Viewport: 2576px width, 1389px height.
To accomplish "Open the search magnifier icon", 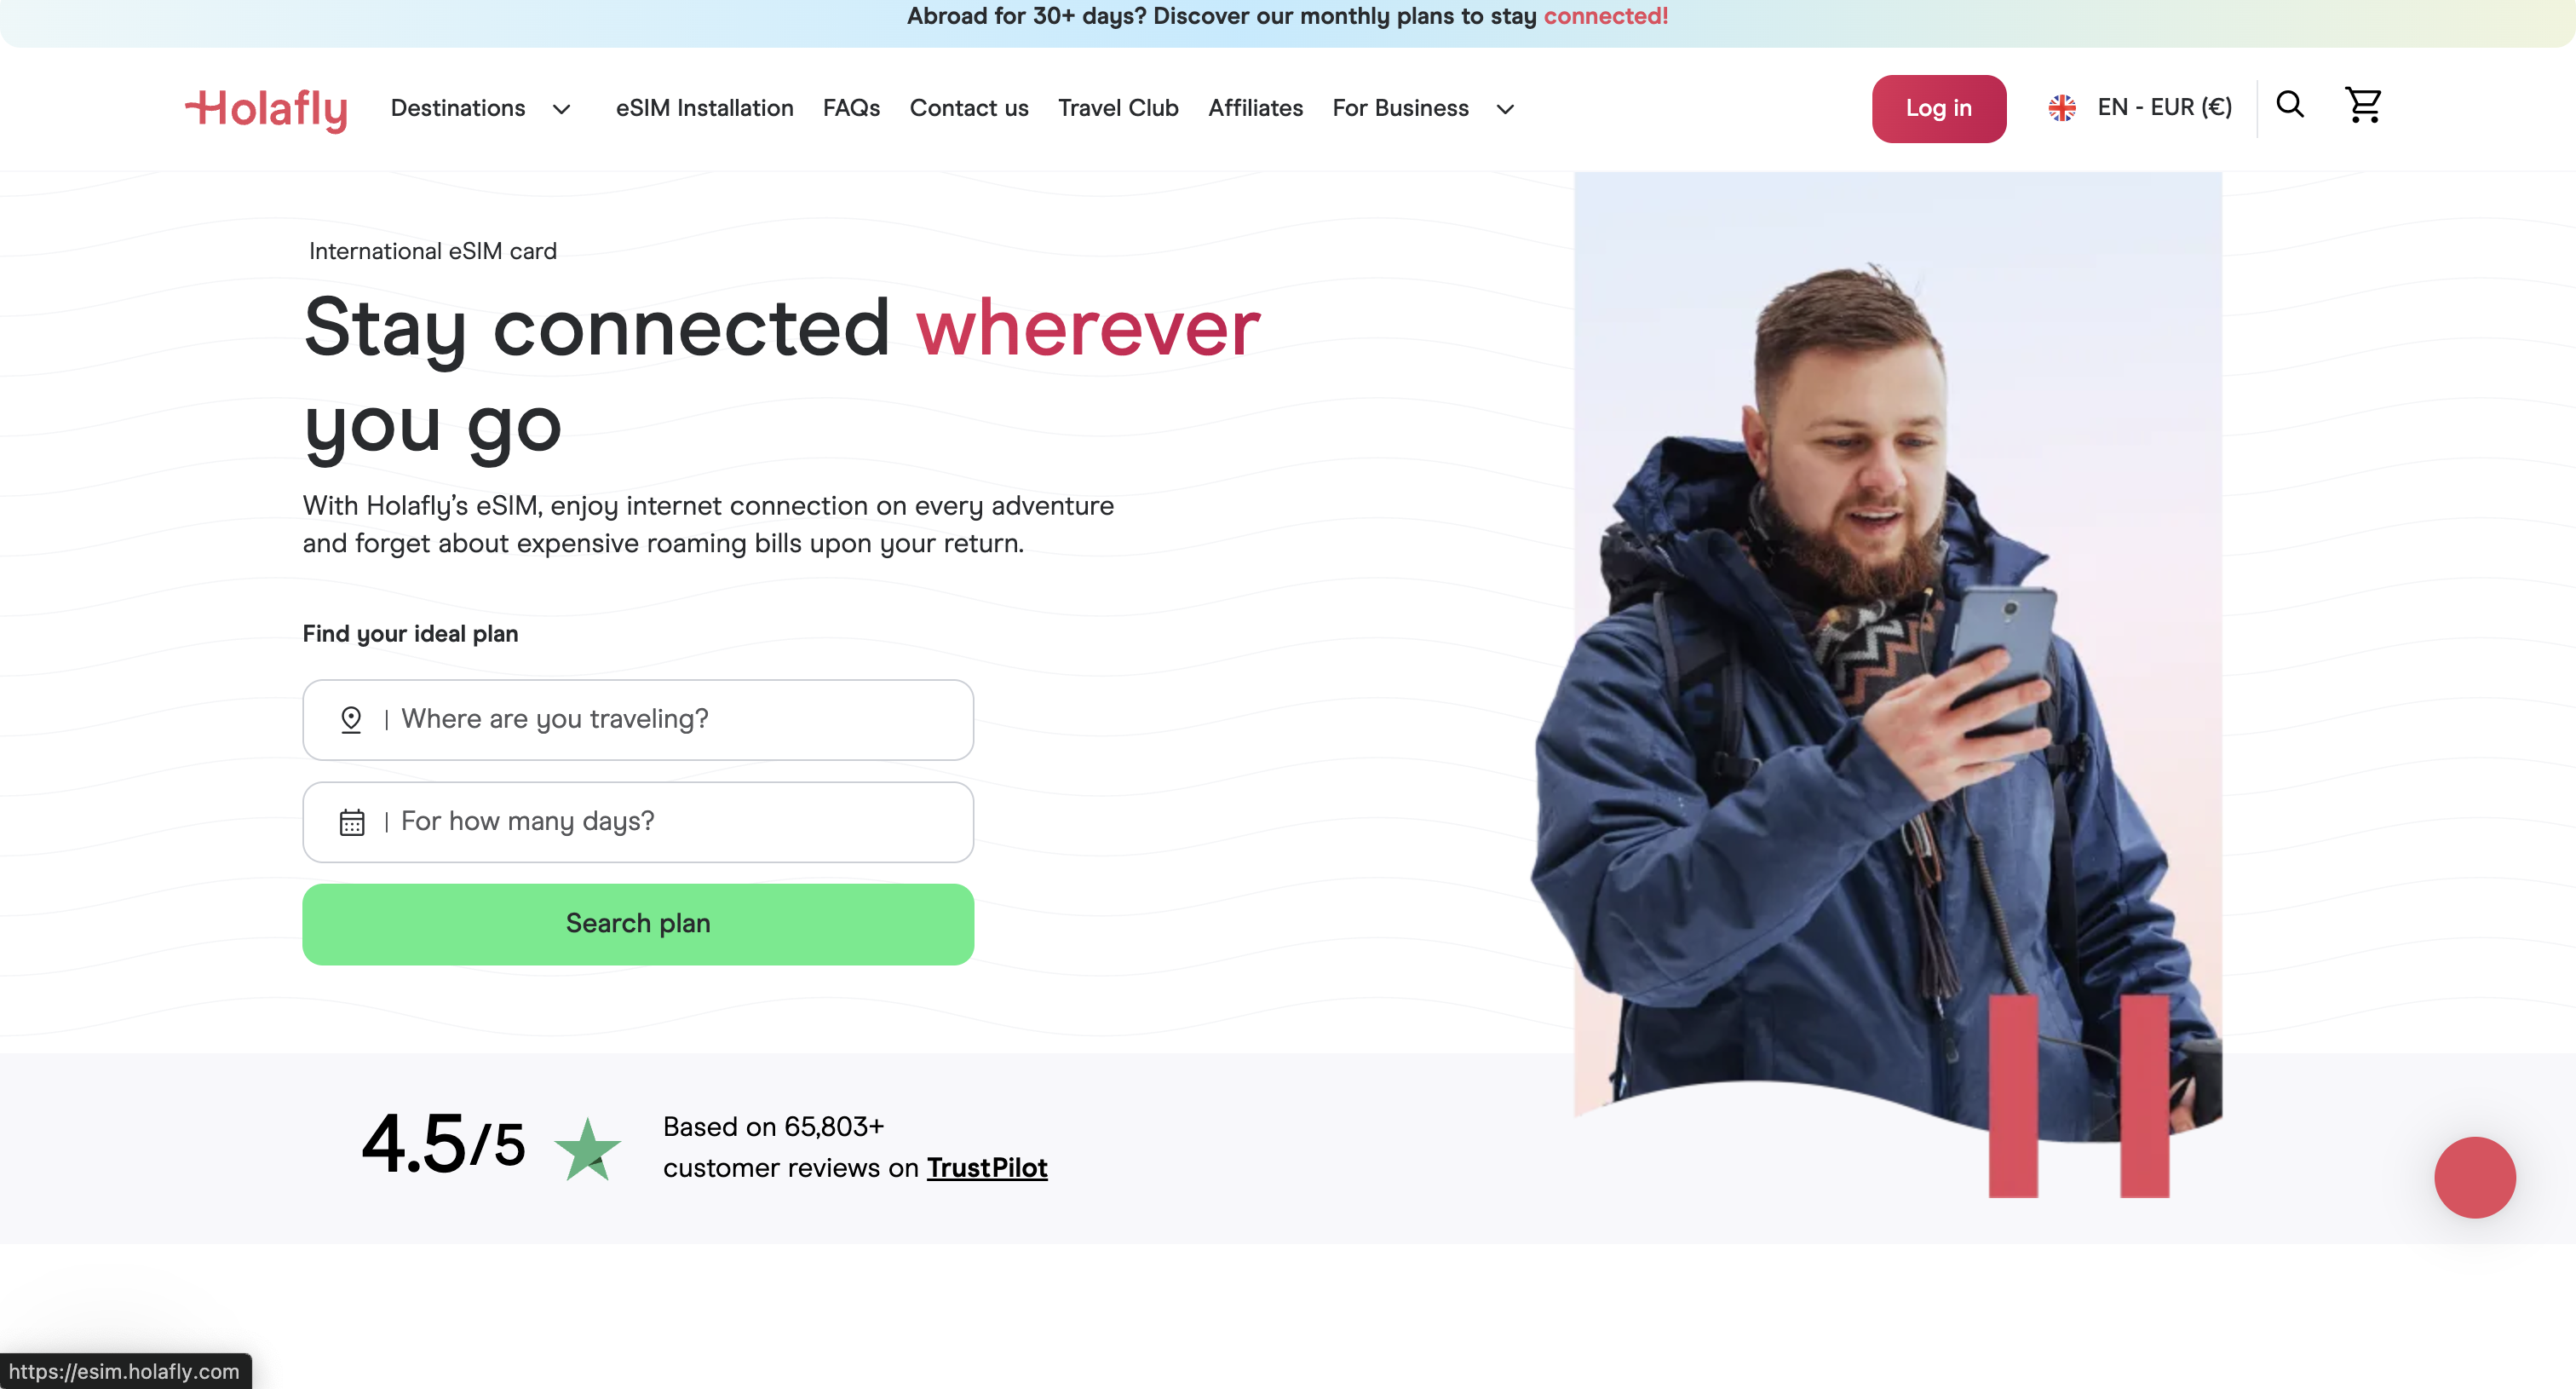I will (2289, 105).
